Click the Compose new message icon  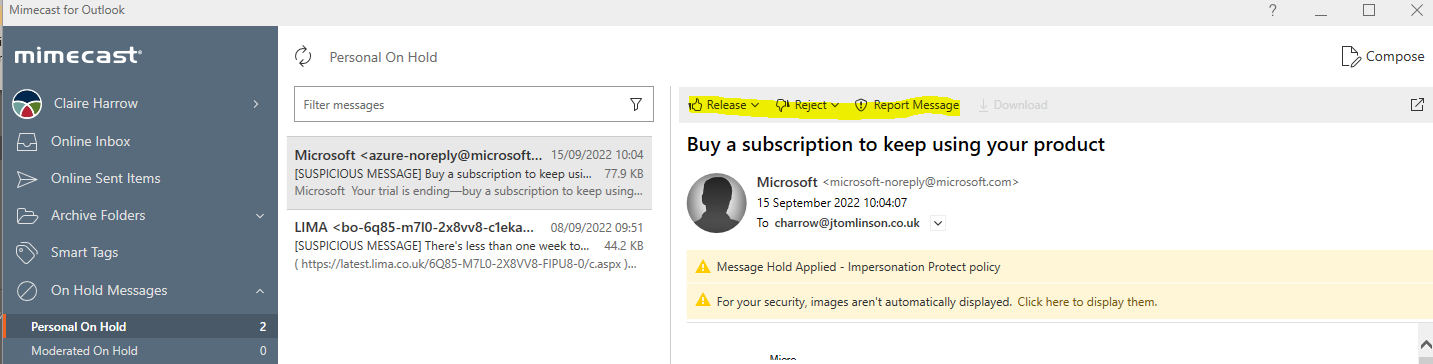coord(1351,57)
